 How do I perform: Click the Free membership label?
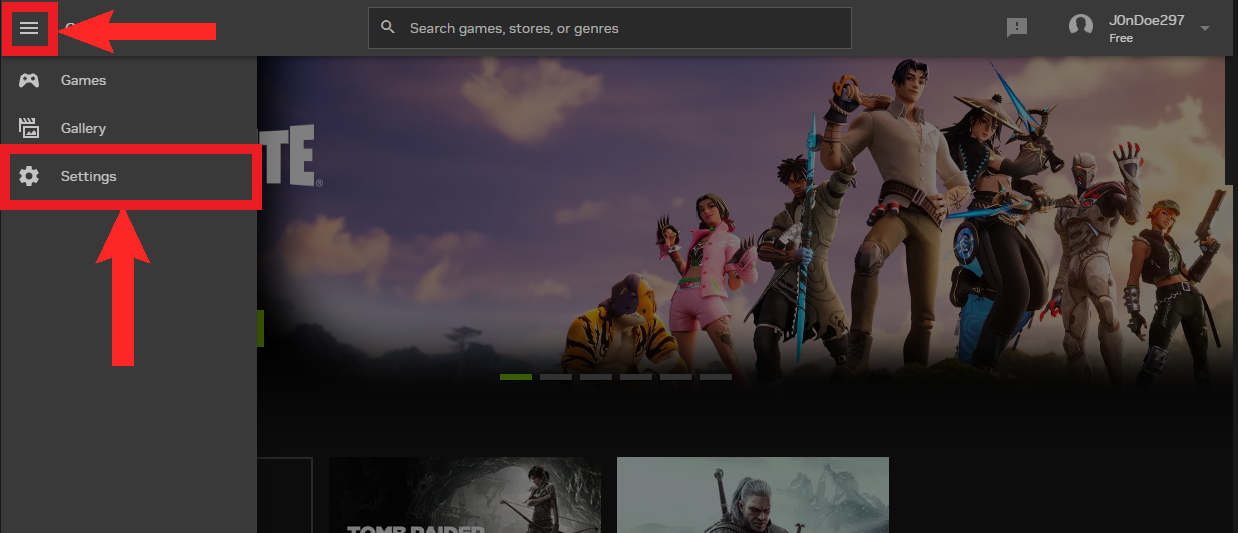pyautogui.click(x=1121, y=38)
